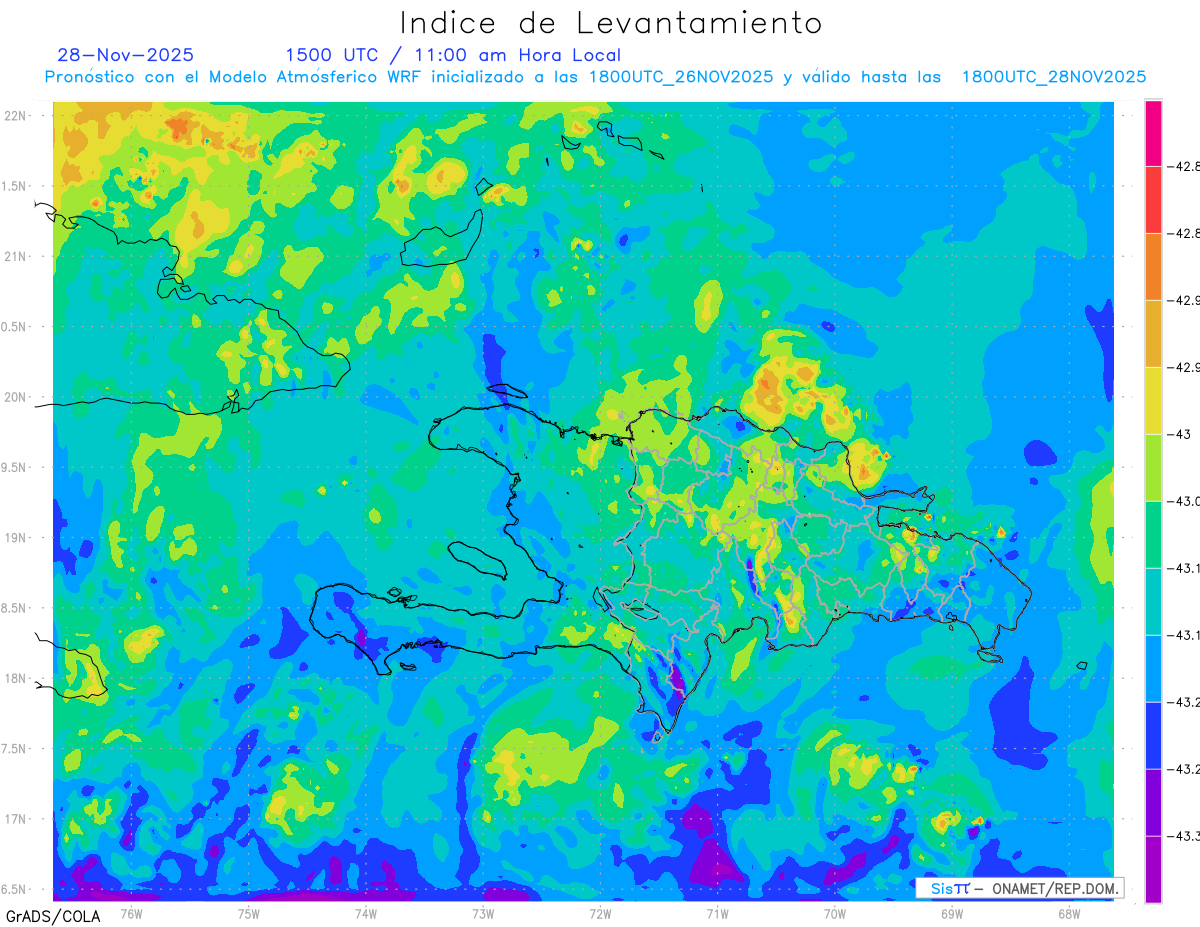1200x927 pixels.
Task: Click the "GrADS/COLA" label
Action: [53, 916]
